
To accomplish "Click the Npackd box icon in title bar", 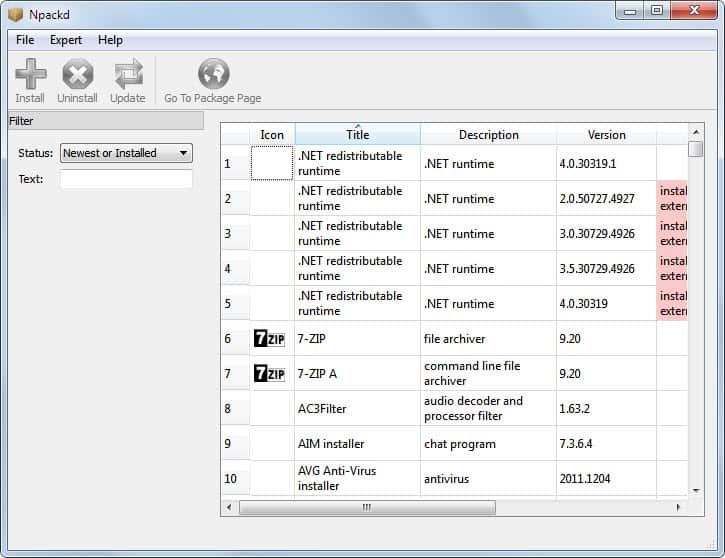I will [x=15, y=15].
